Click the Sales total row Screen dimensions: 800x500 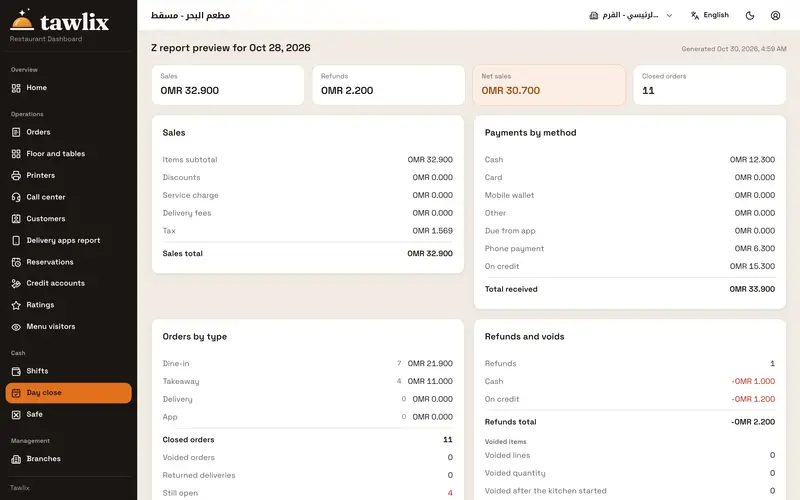tap(308, 254)
